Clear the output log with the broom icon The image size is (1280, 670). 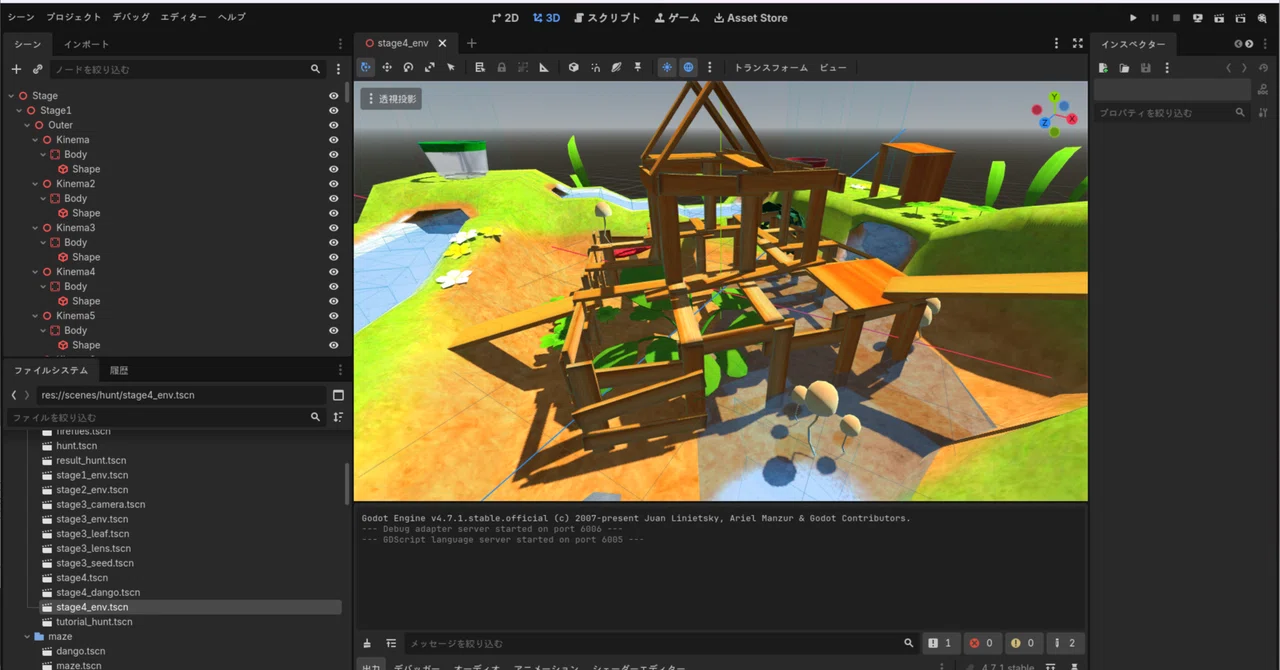[367, 643]
